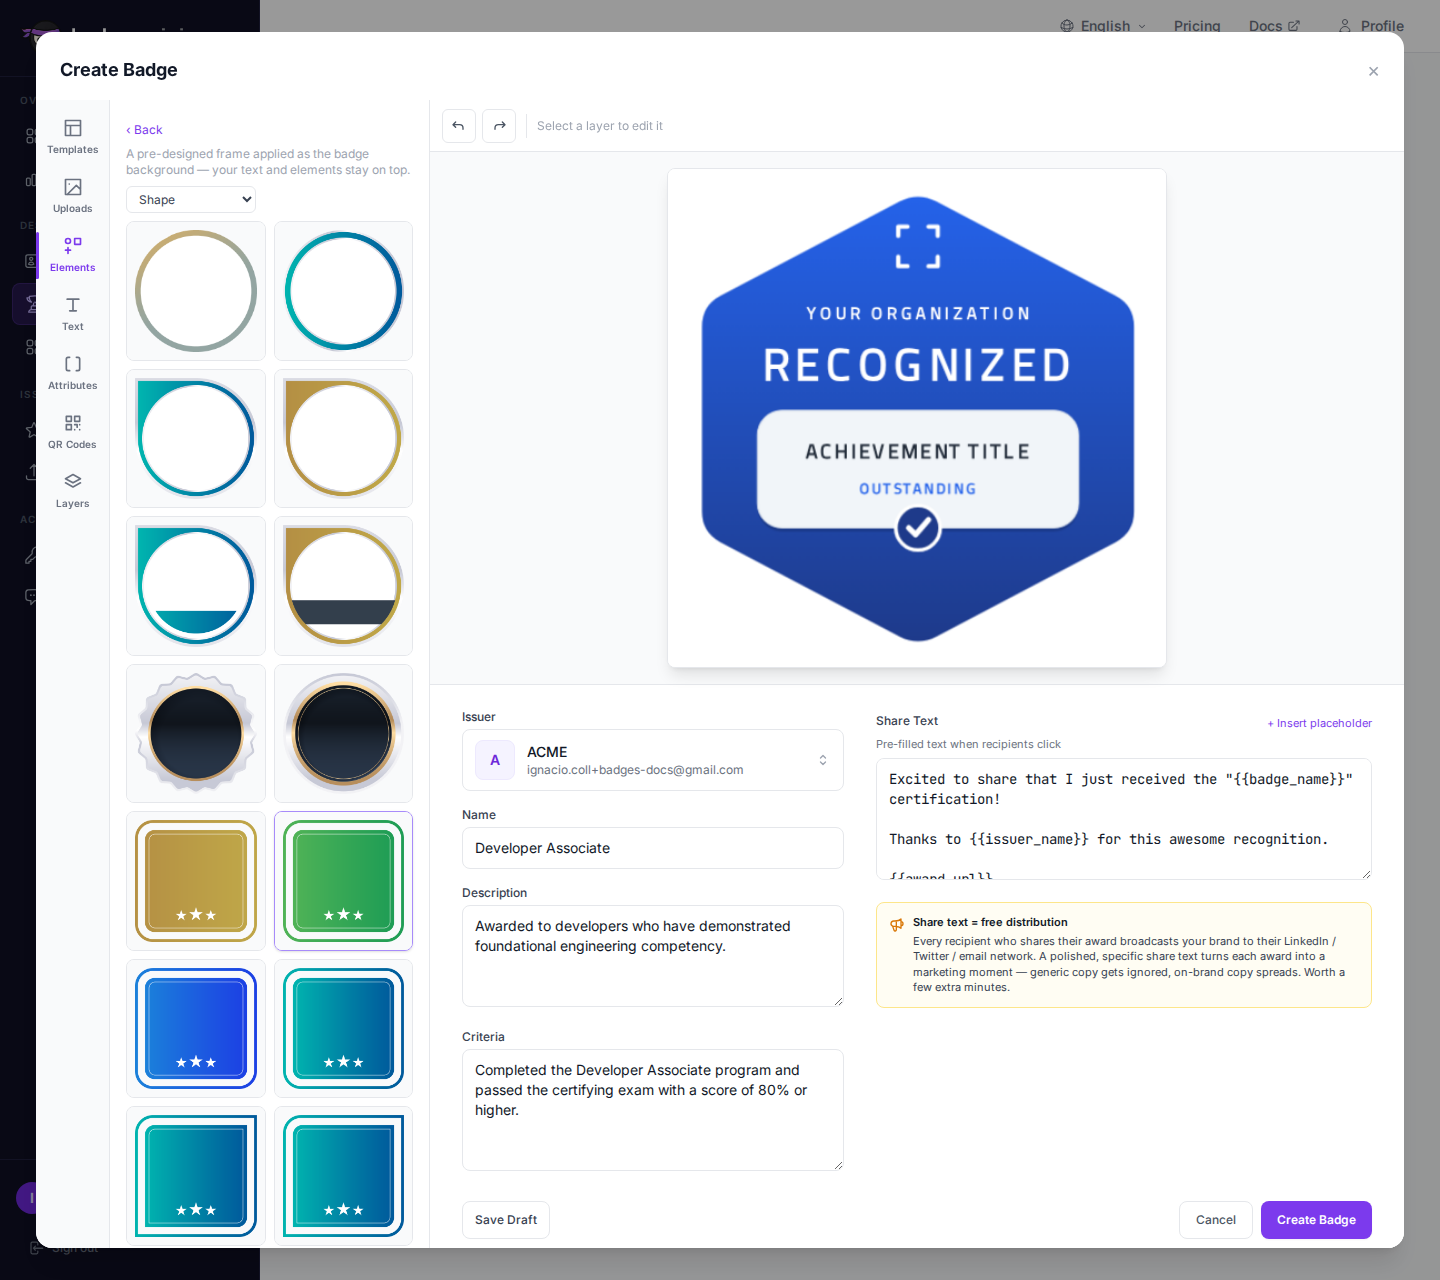The height and width of the screenshot is (1280, 1440).
Task: Expand the ACME issuer selector
Action: click(653, 760)
